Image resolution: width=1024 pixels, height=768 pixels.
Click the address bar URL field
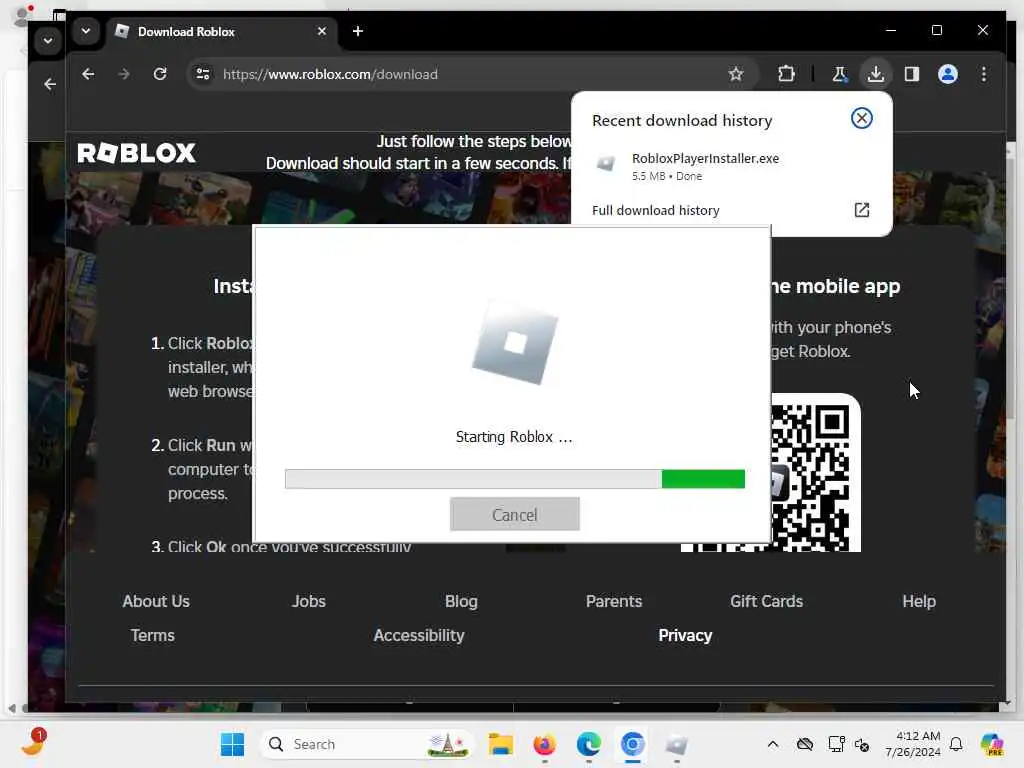tap(475, 74)
